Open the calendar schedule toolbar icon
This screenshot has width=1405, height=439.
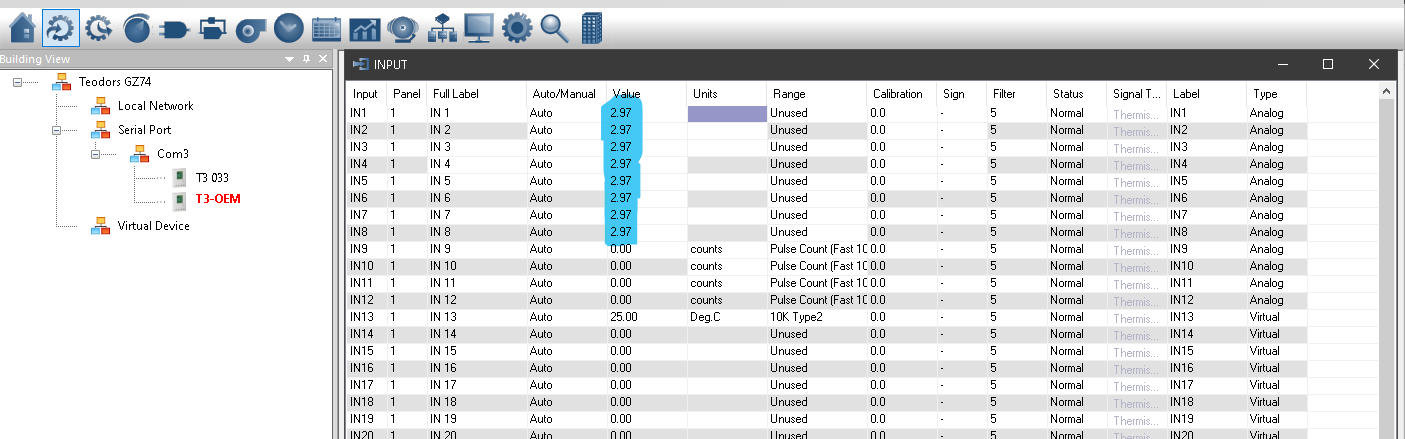327,27
